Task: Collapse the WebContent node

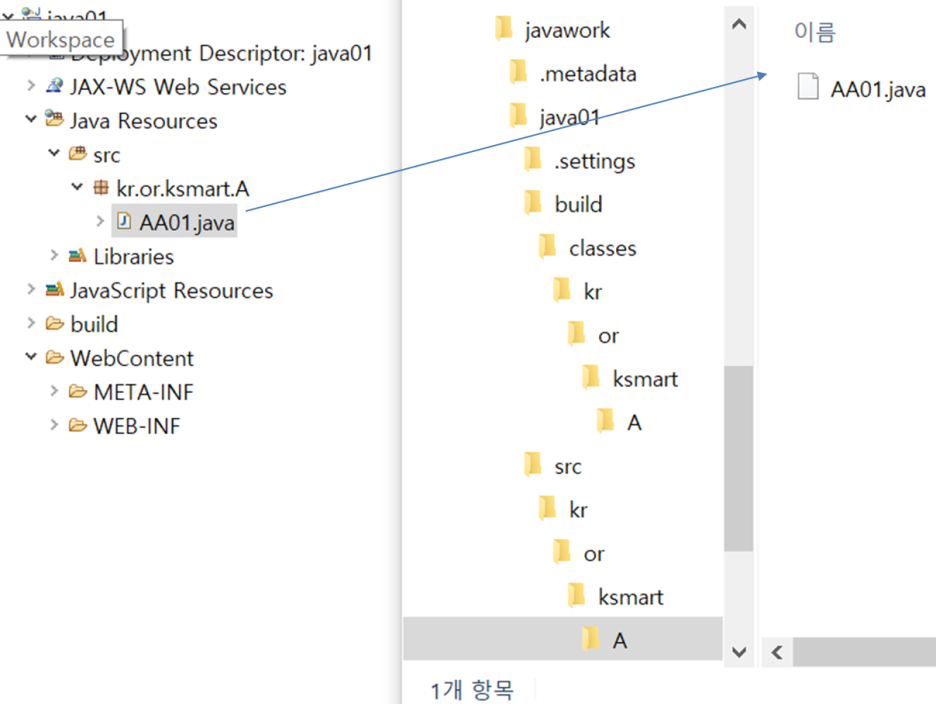Action: [31, 356]
